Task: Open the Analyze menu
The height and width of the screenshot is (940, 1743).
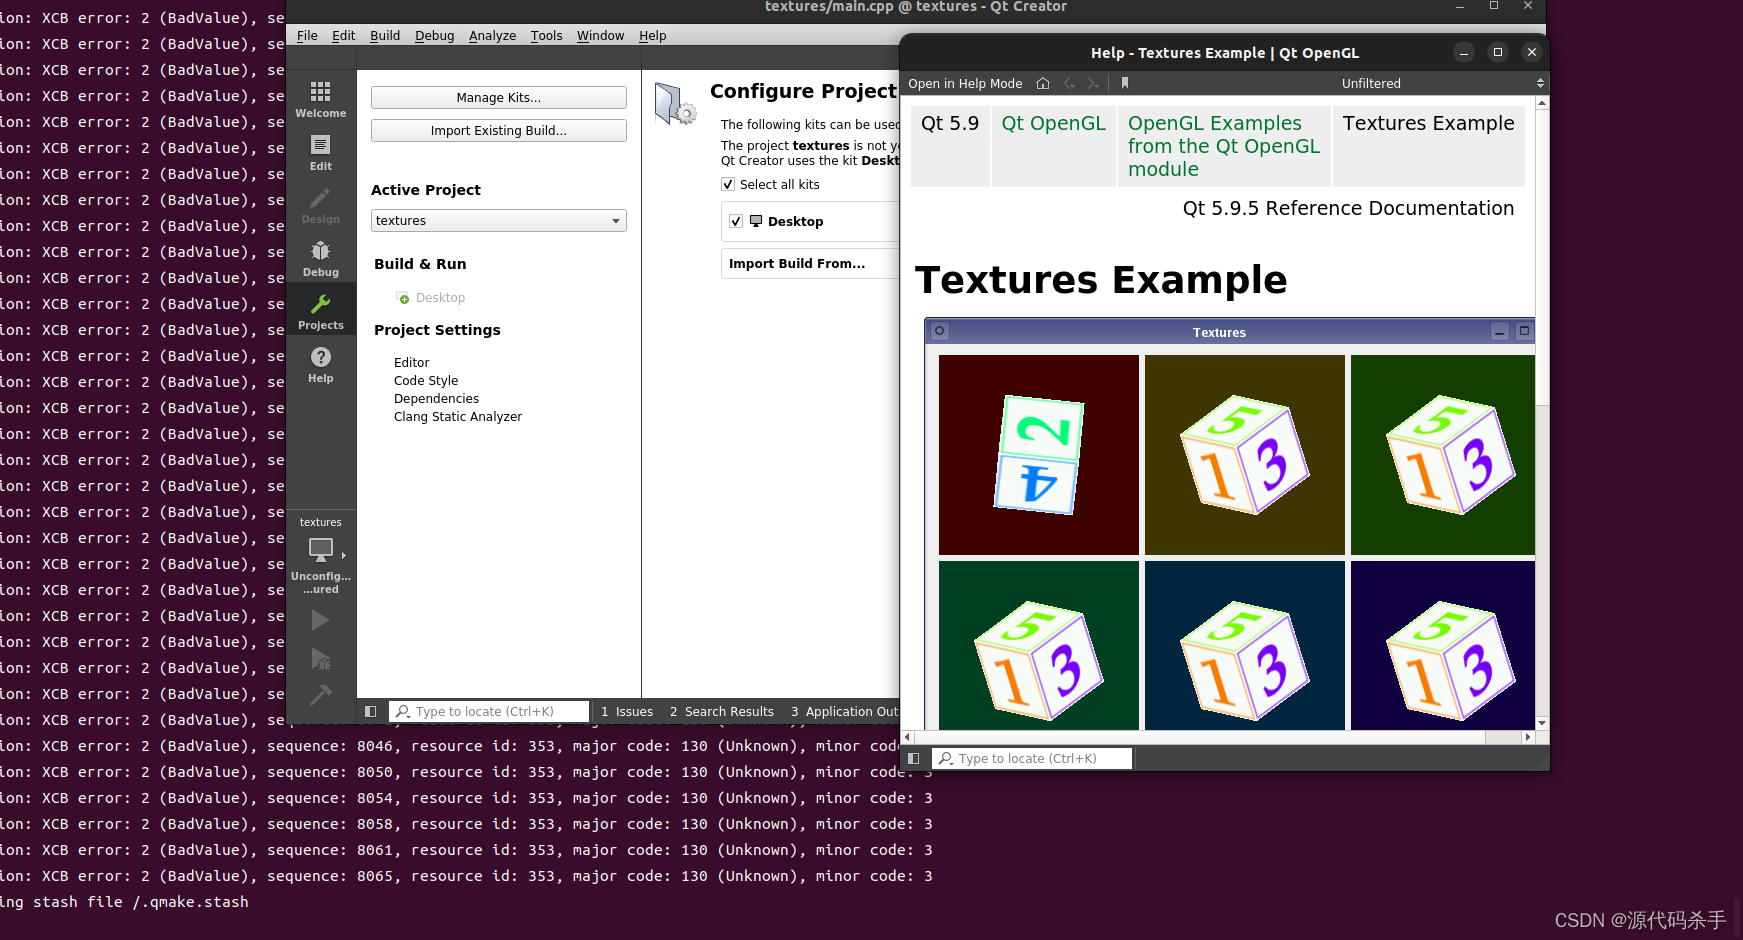Action: click(x=492, y=35)
